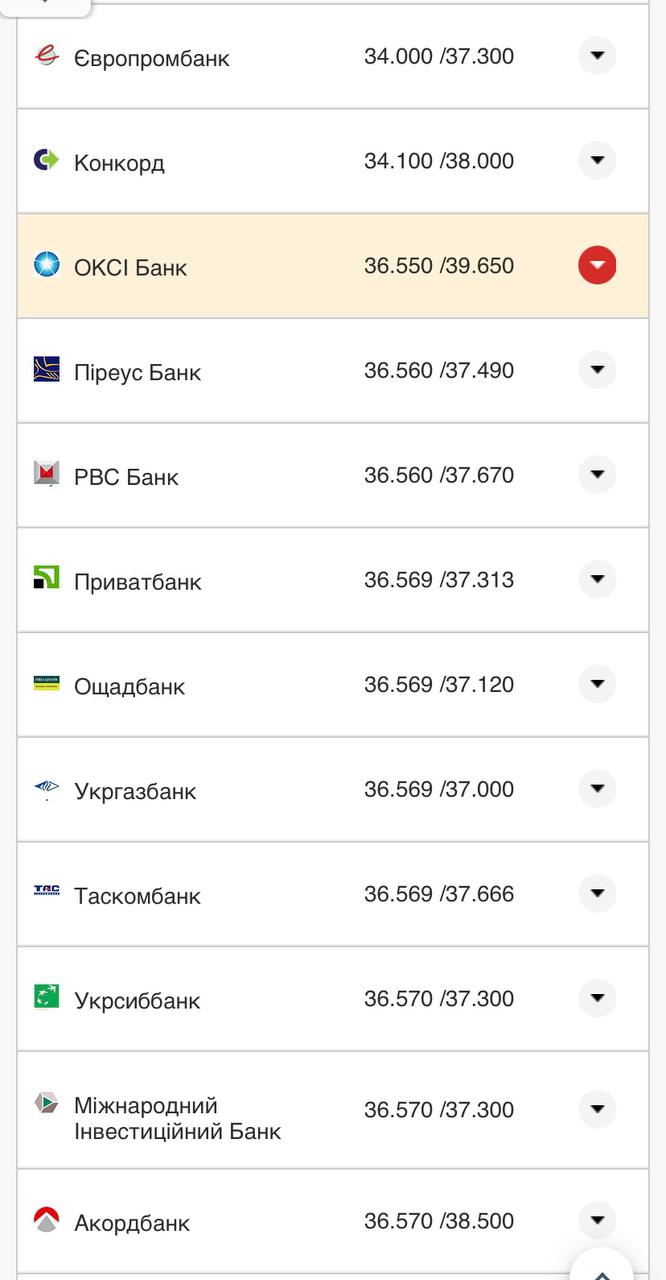The width and height of the screenshot is (666, 1280).
Task: Click the Укргазбанк logo icon
Action: pos(47,789)
